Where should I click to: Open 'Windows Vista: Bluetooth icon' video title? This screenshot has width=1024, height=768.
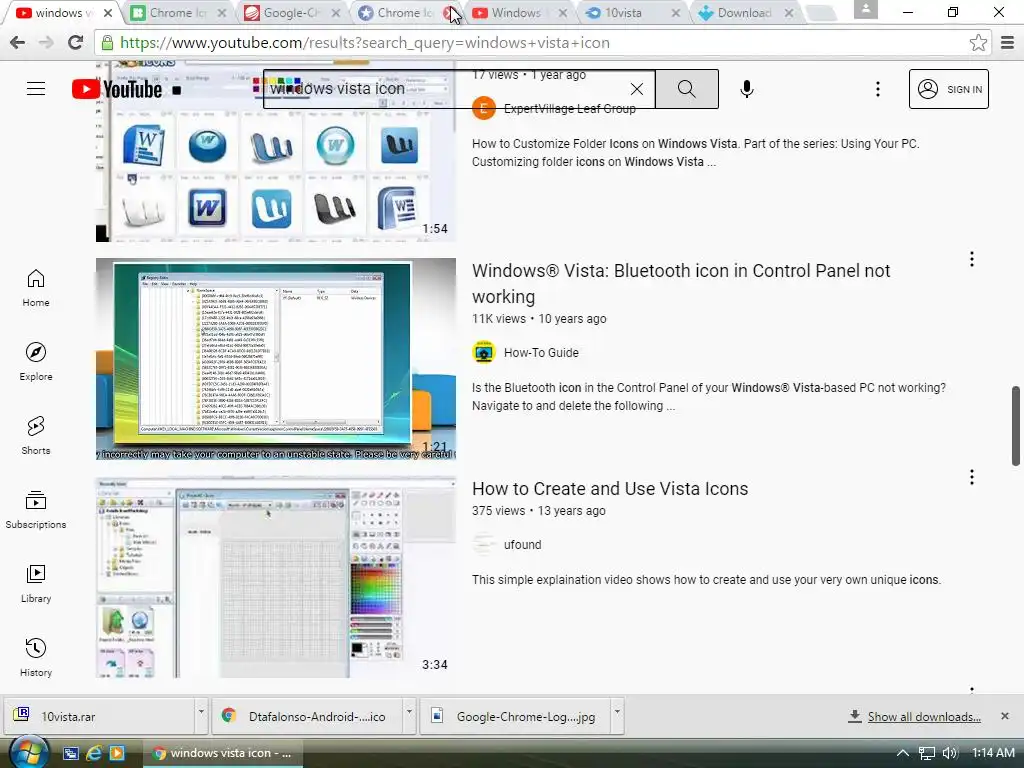pyautogui.click(x=681, y=283)
